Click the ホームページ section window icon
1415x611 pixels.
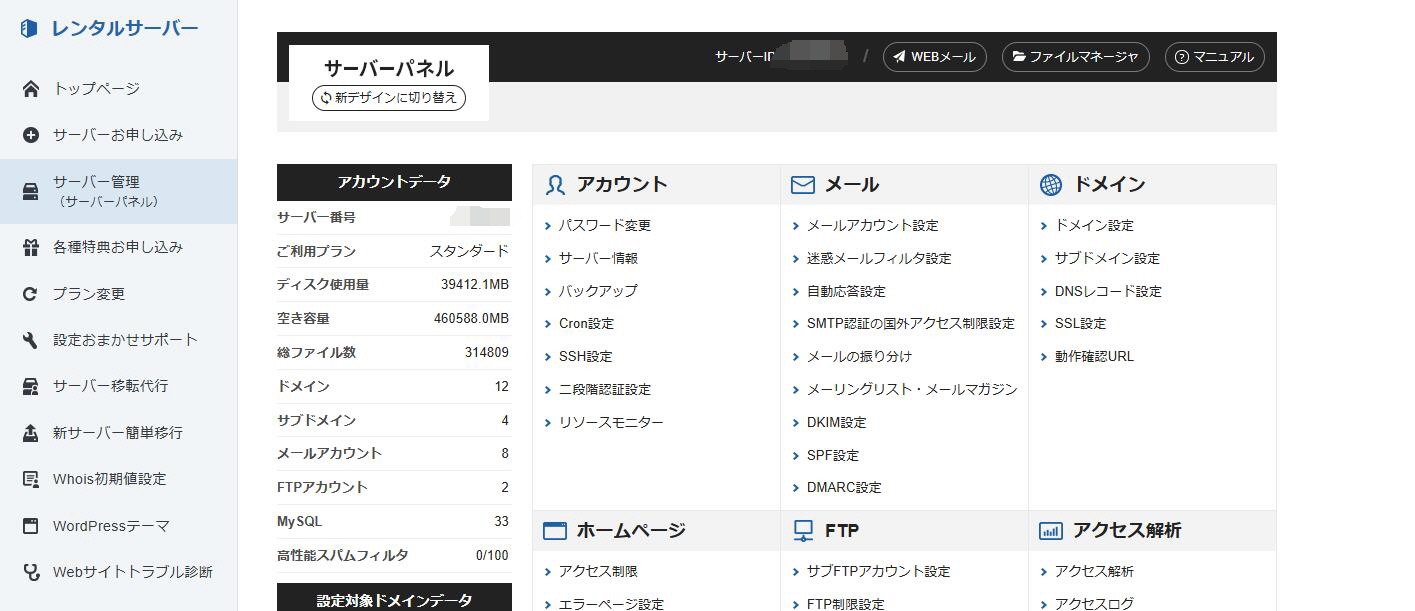pos(555,531)
